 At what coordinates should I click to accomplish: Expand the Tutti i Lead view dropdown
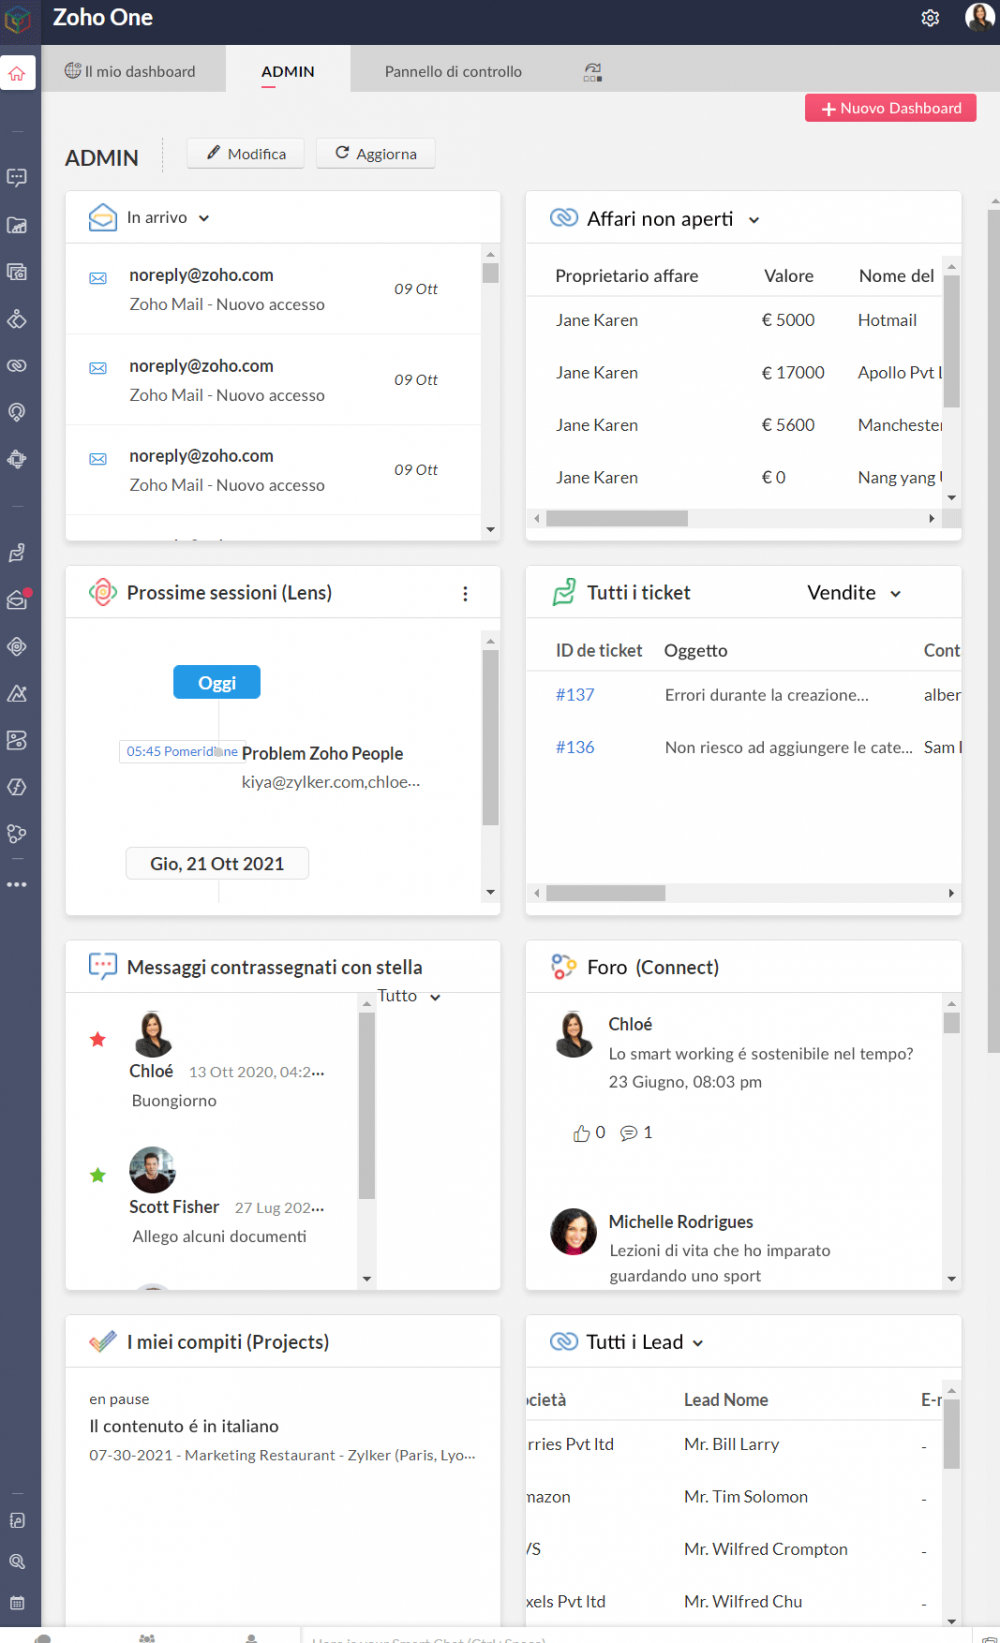[x=698, y=1343]
